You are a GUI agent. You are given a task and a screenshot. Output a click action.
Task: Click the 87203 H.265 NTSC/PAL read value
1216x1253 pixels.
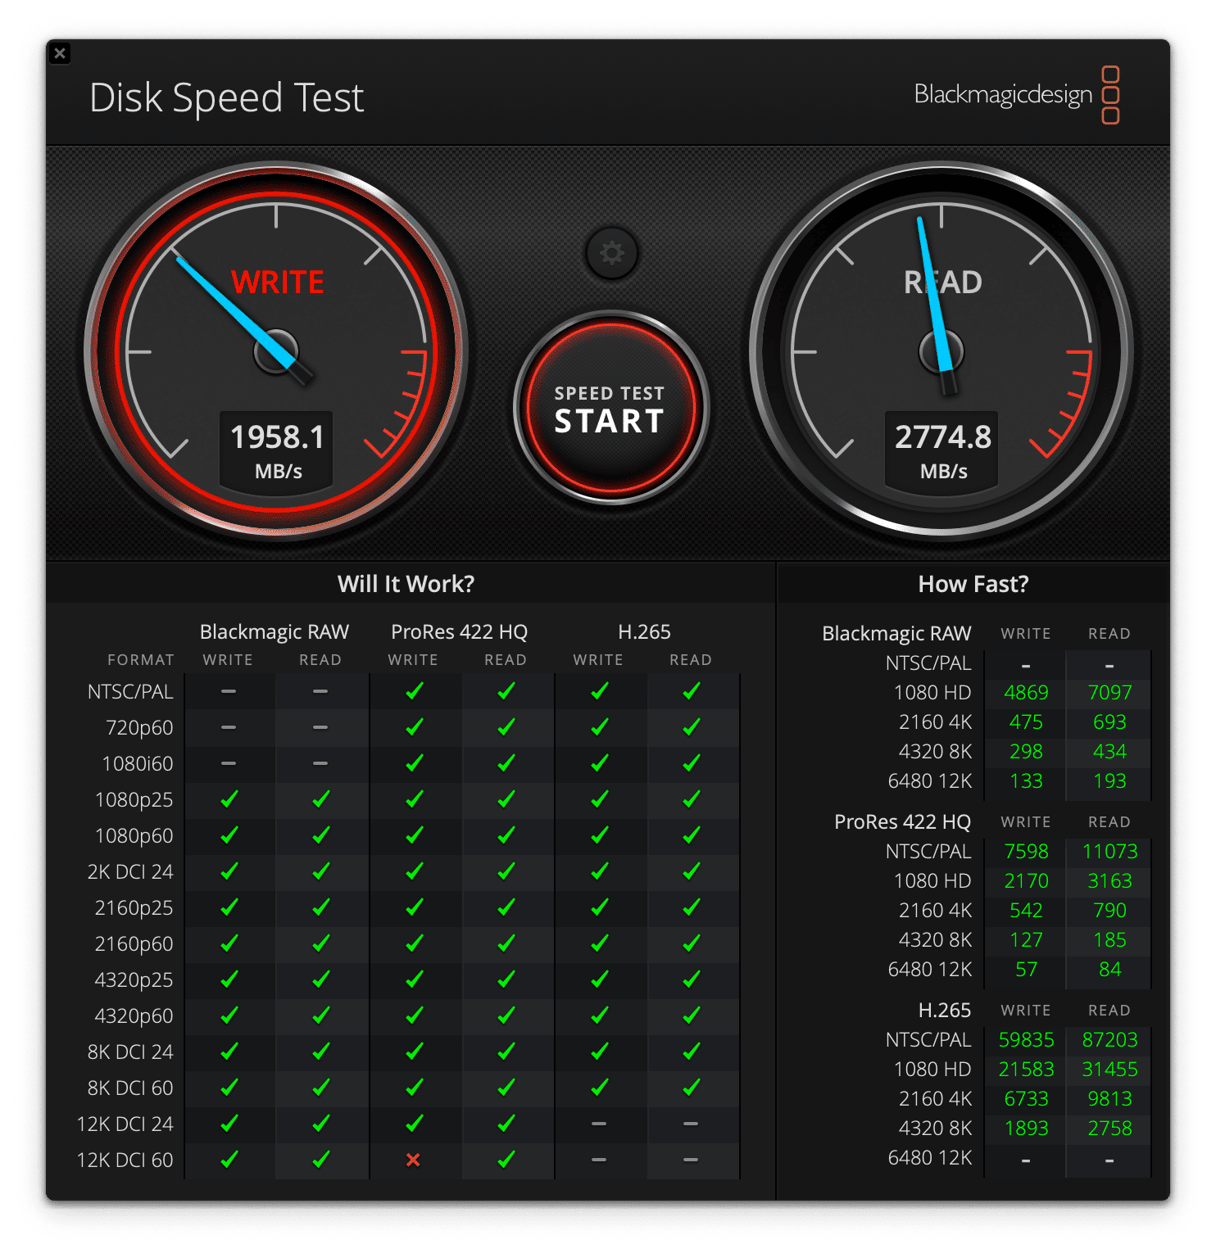[1109, 1040]
